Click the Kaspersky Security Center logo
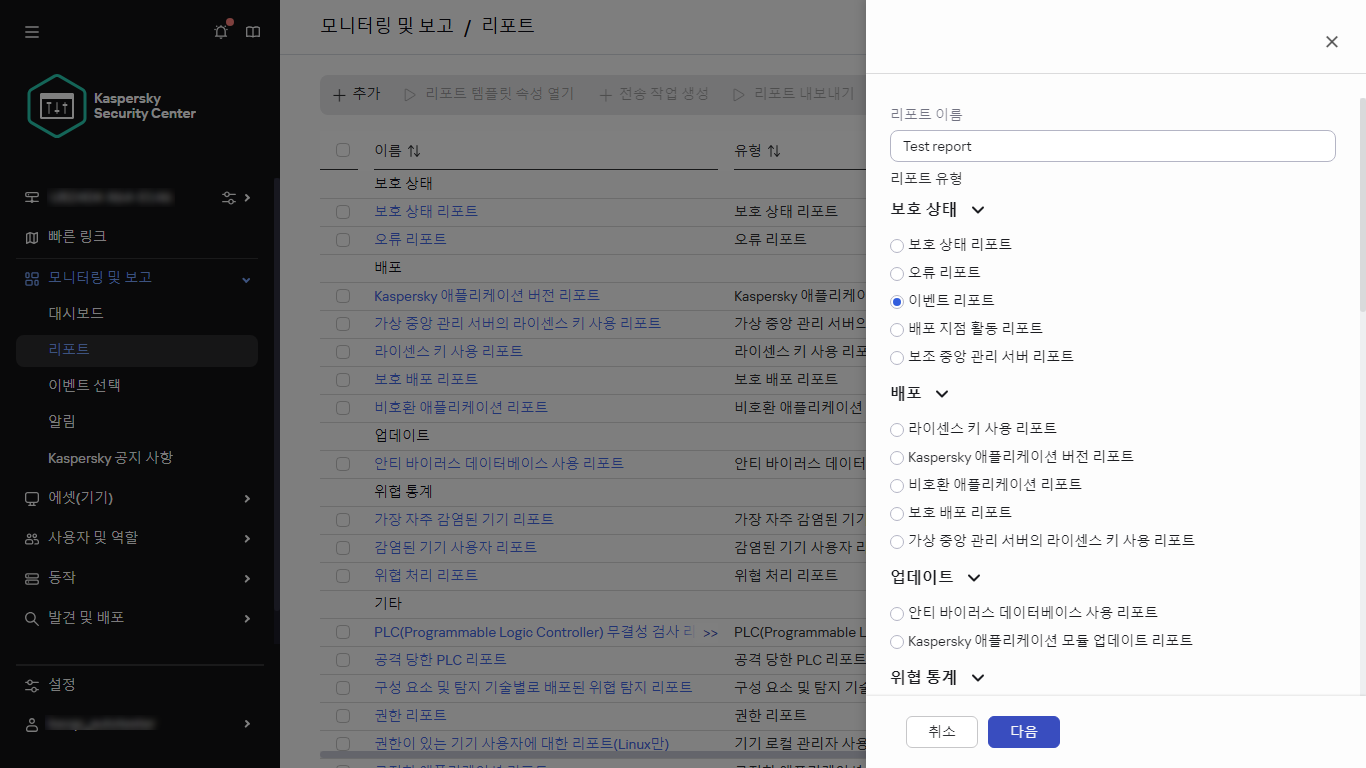 [x=56, y=104]
